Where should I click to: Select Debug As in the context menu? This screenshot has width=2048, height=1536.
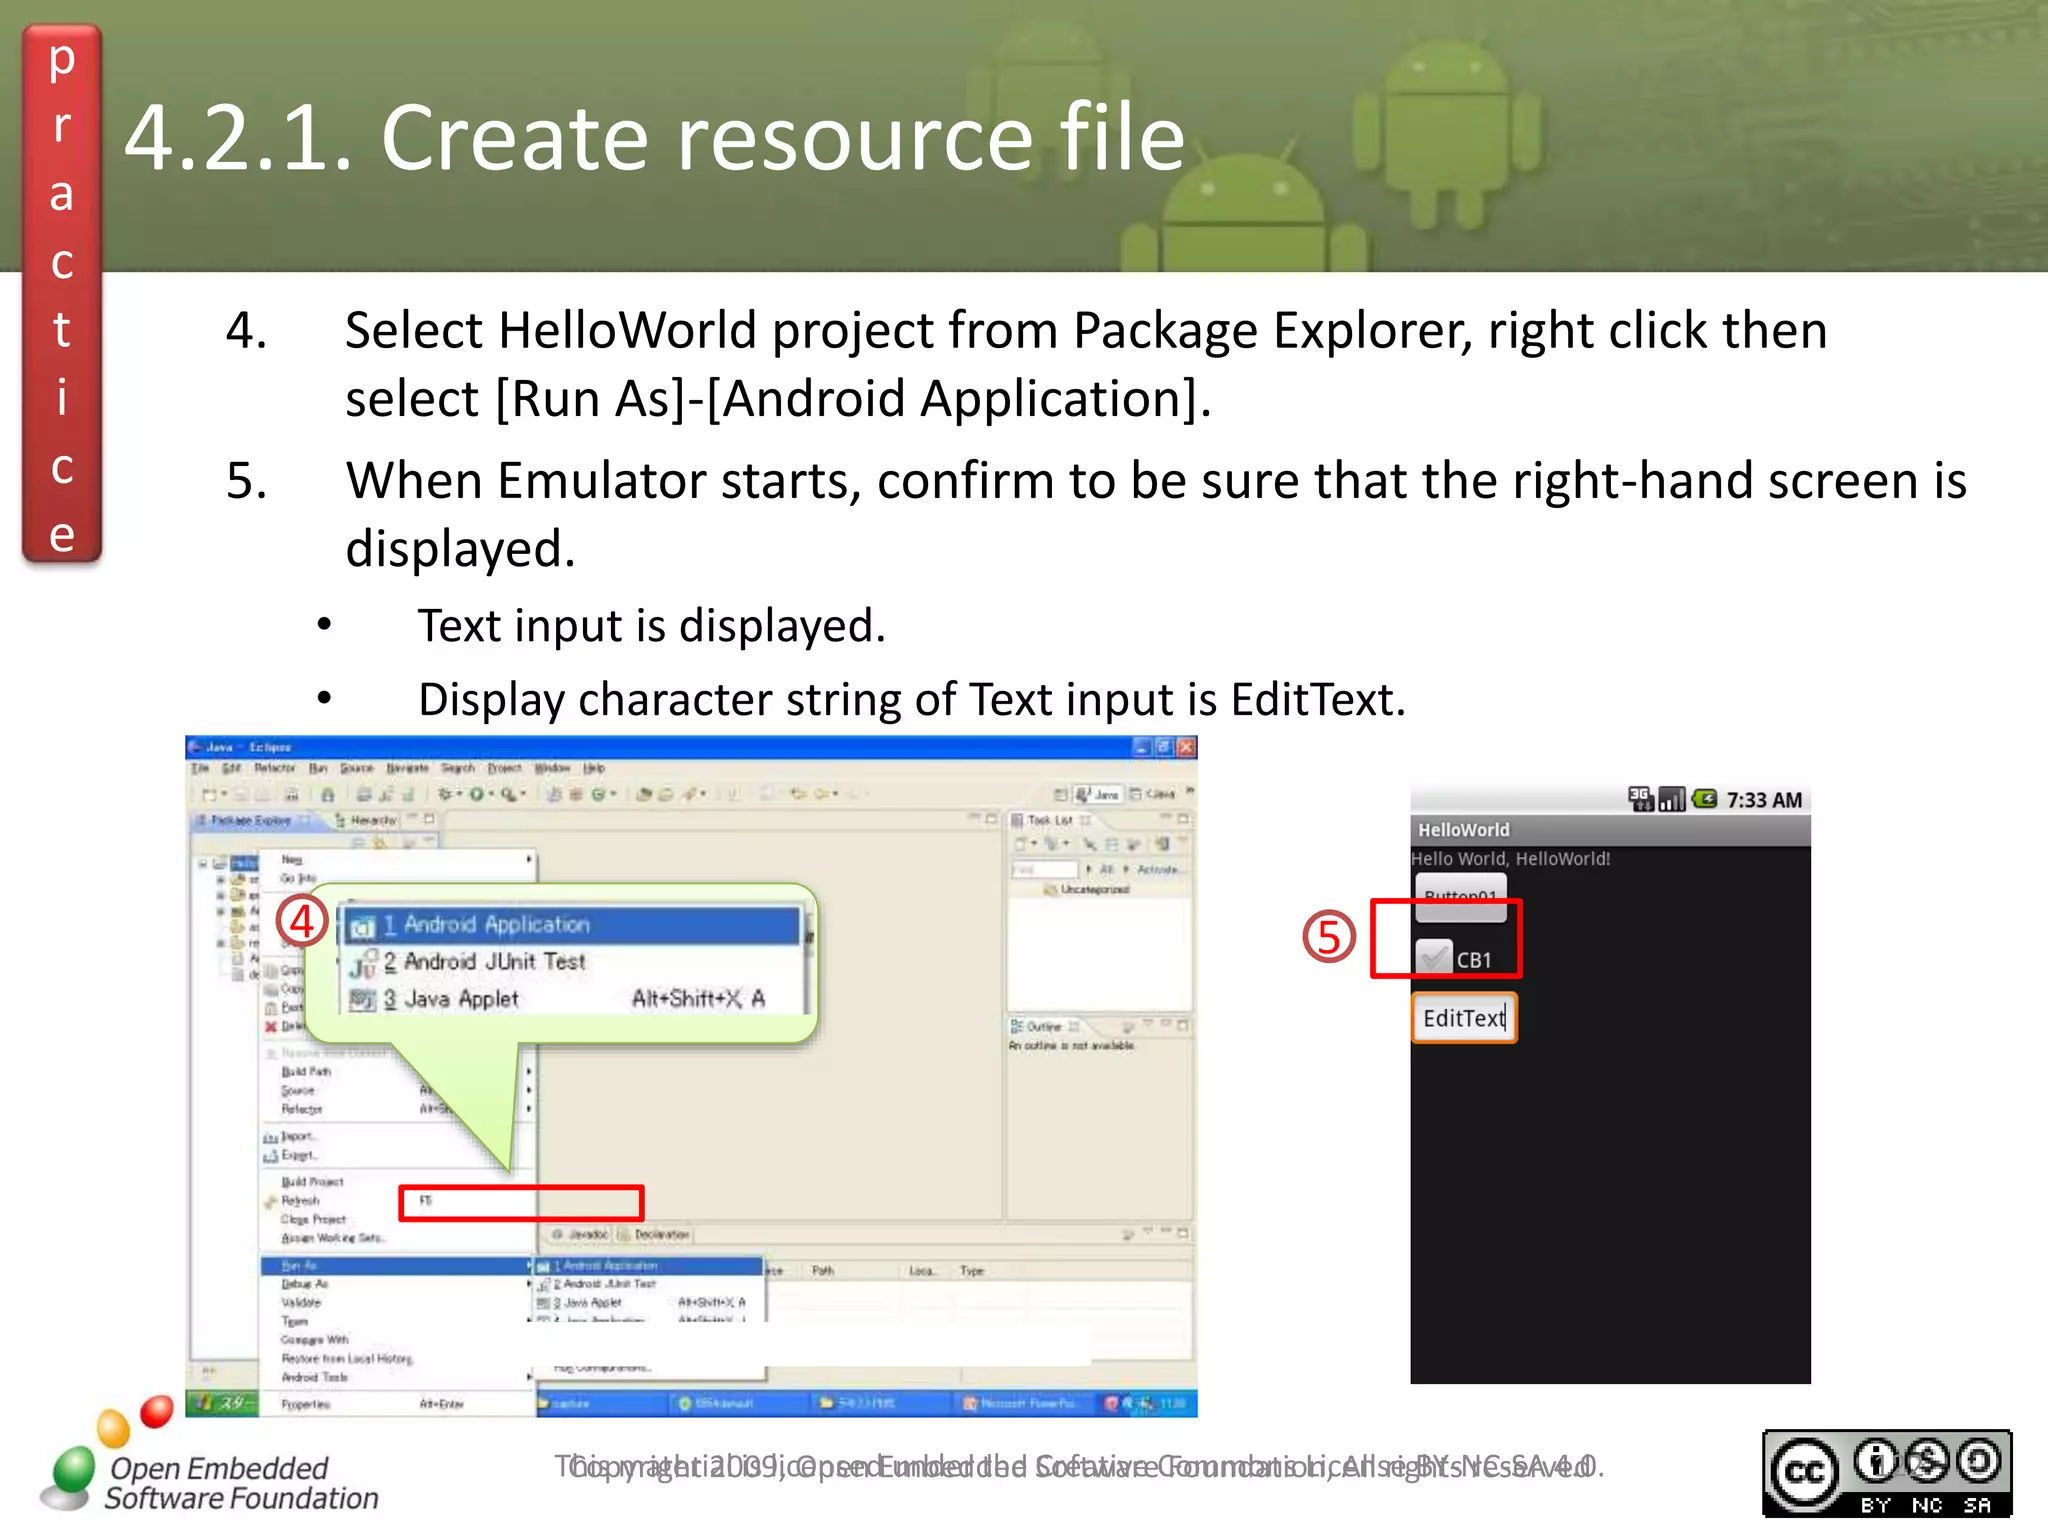click(396, 1284)
